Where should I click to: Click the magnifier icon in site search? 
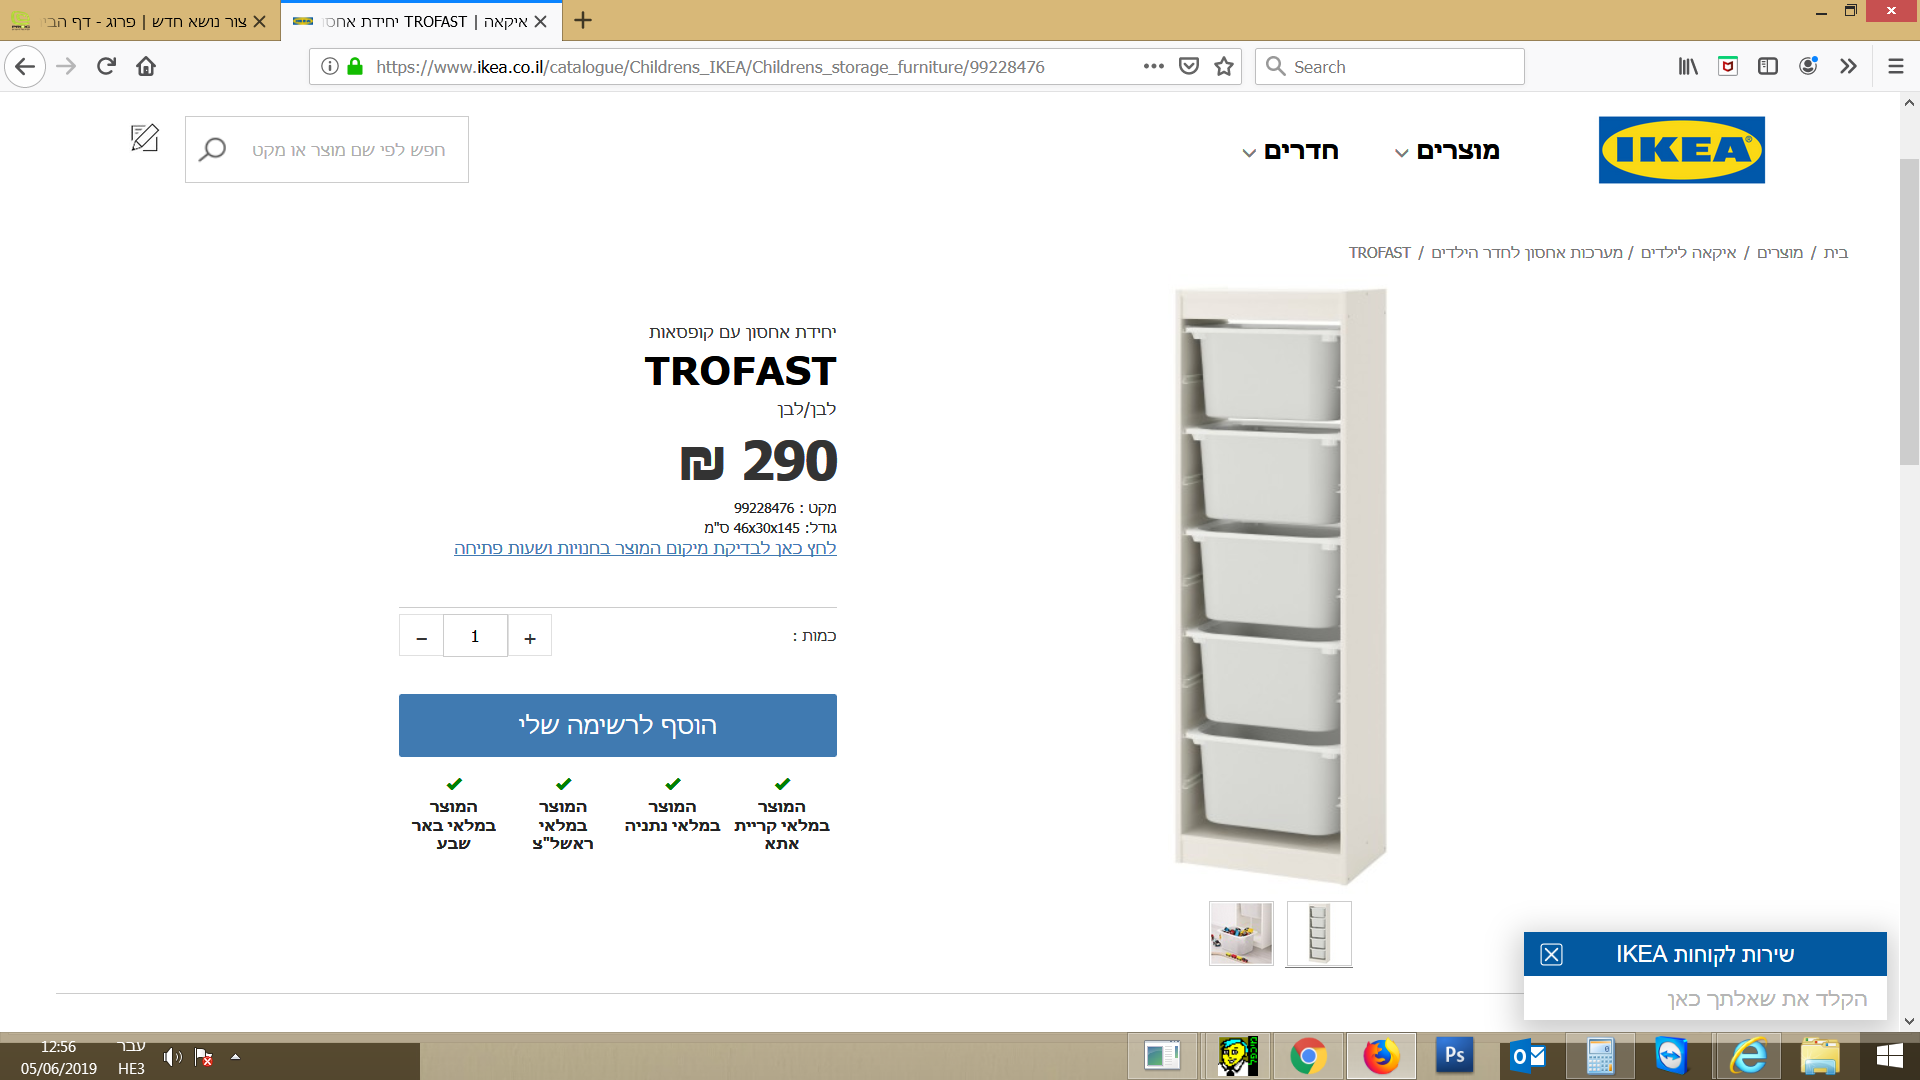(212, 150)
